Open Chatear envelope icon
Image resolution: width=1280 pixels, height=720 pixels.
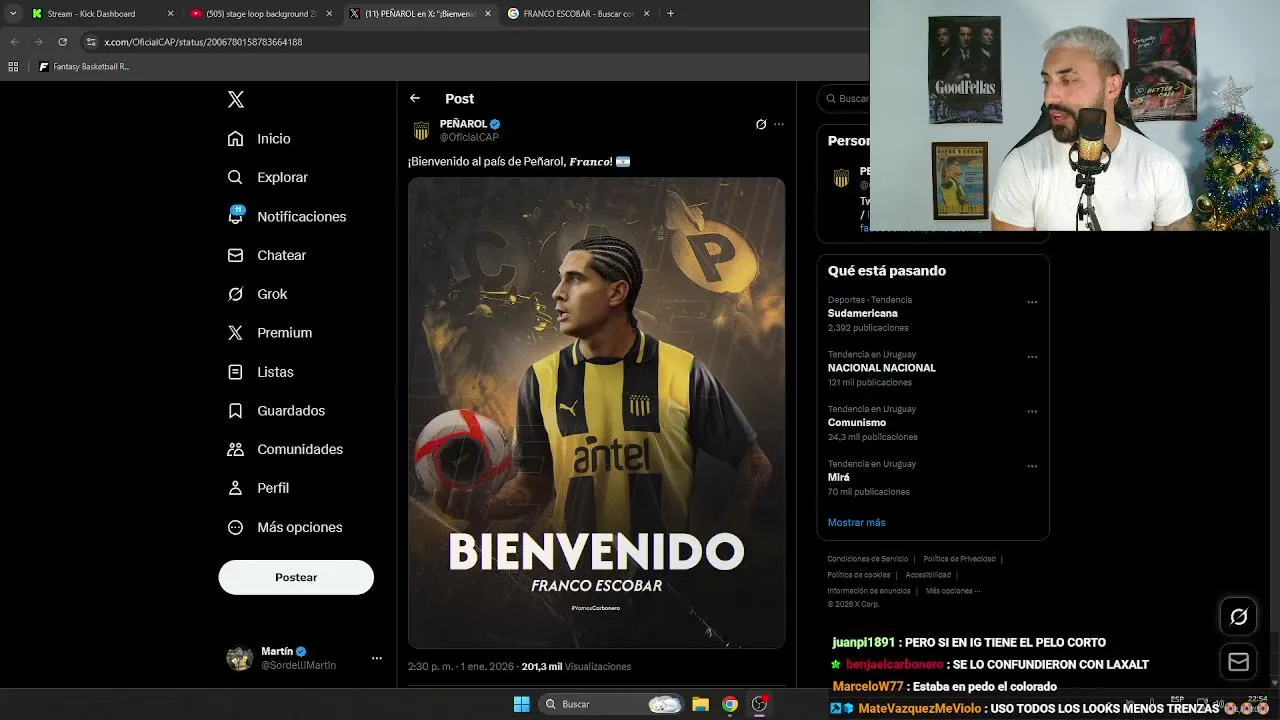click(235, 255)
